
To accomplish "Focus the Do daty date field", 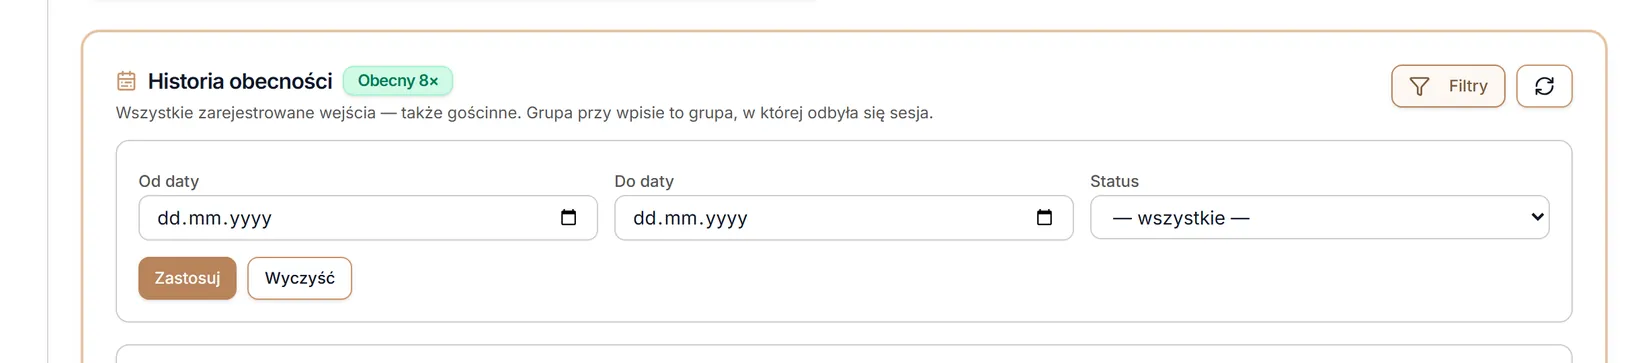I will pos(843,218).
